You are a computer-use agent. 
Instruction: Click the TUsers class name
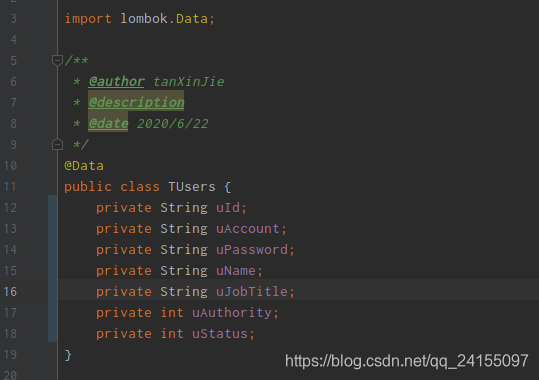pos(192,187)
